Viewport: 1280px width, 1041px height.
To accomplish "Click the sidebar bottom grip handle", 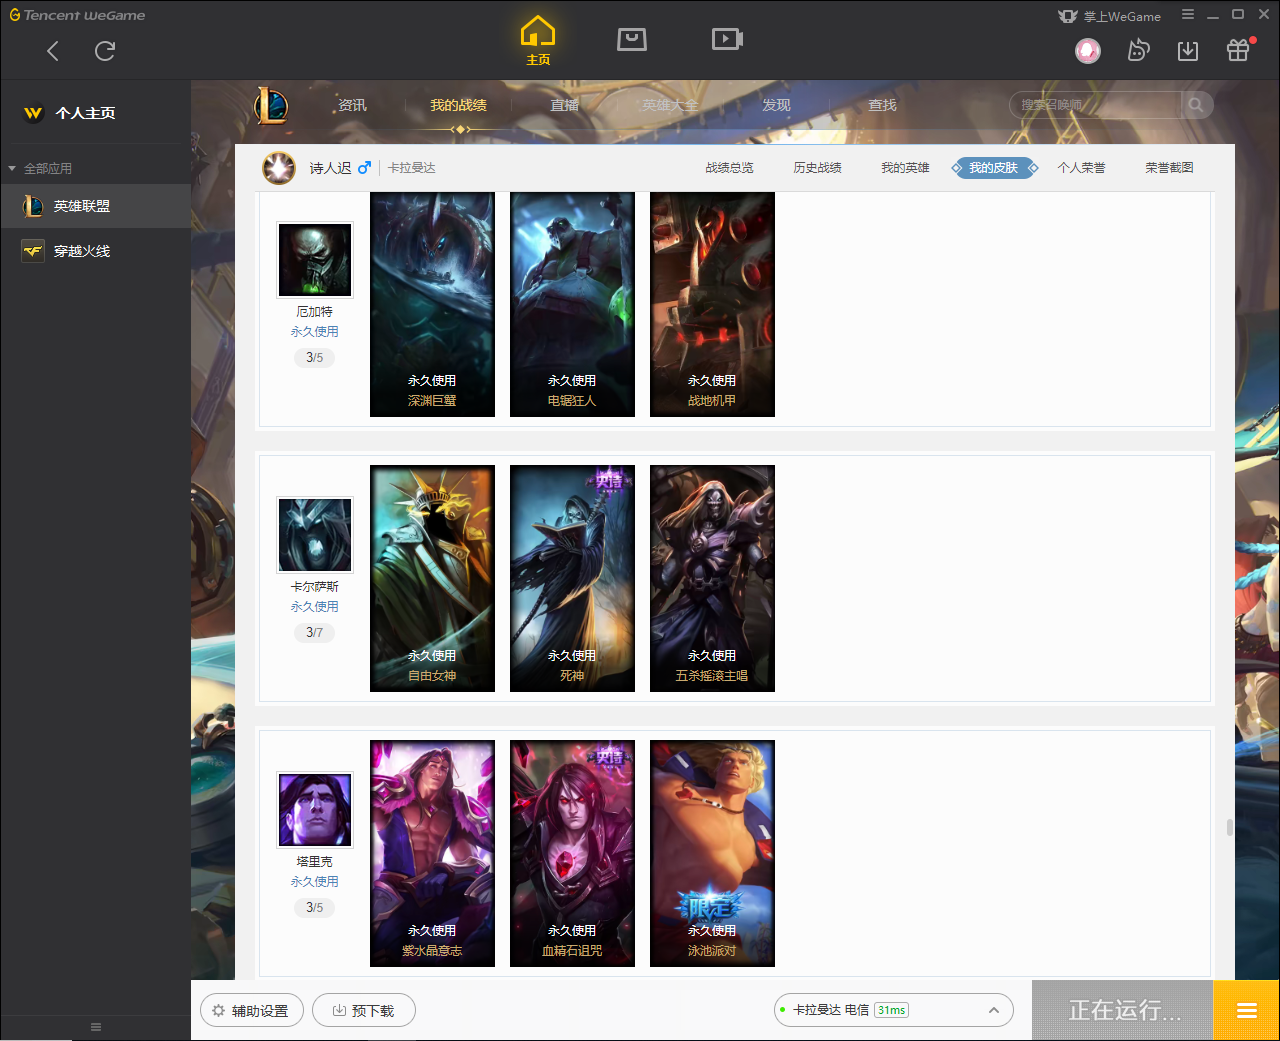I will [96, 1027].
